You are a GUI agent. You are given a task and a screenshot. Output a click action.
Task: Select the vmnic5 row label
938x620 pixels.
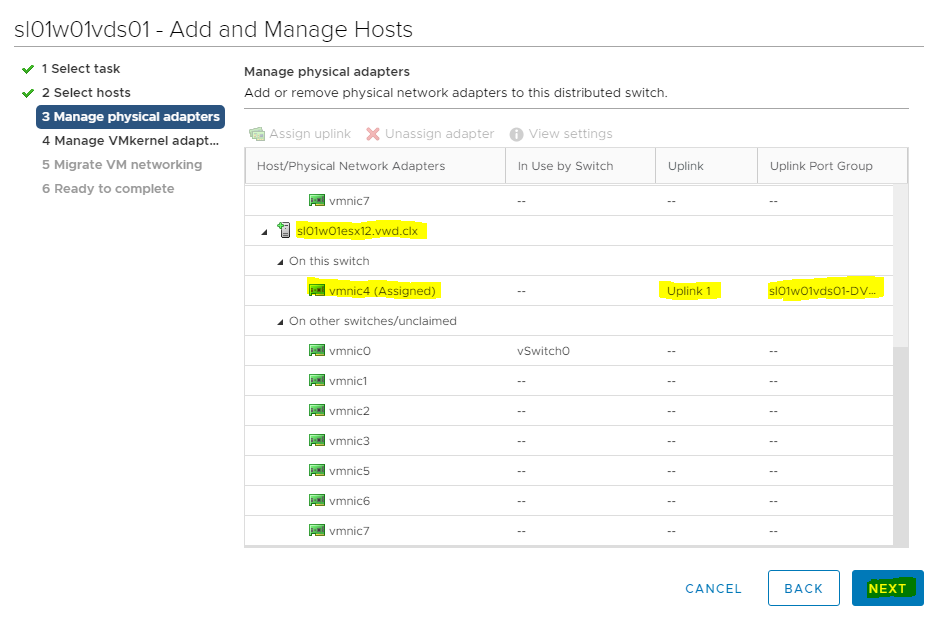click(349, 470)
